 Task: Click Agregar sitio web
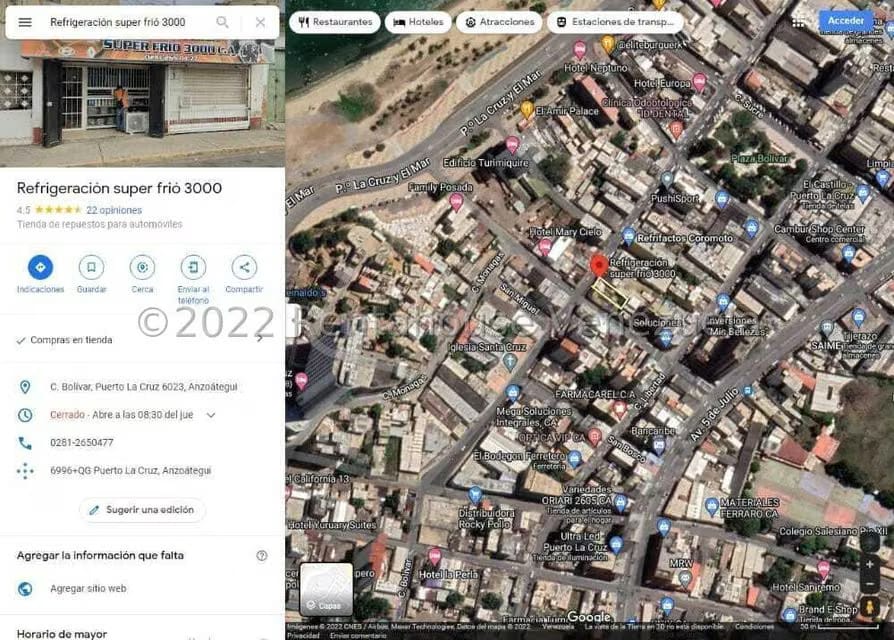pyautogui.click(x=88, y=589)
